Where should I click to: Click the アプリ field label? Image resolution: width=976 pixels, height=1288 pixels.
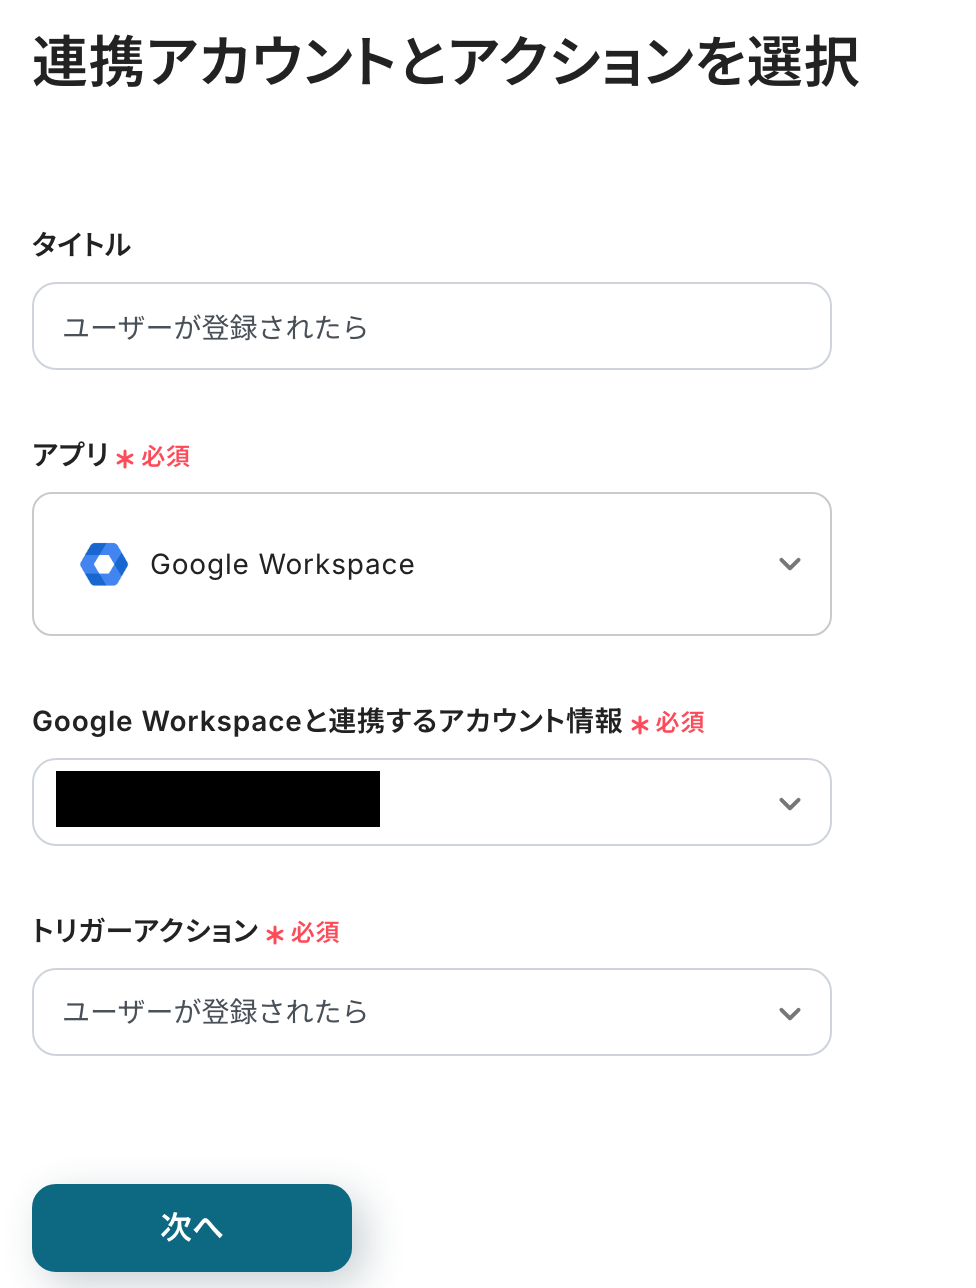70,455
